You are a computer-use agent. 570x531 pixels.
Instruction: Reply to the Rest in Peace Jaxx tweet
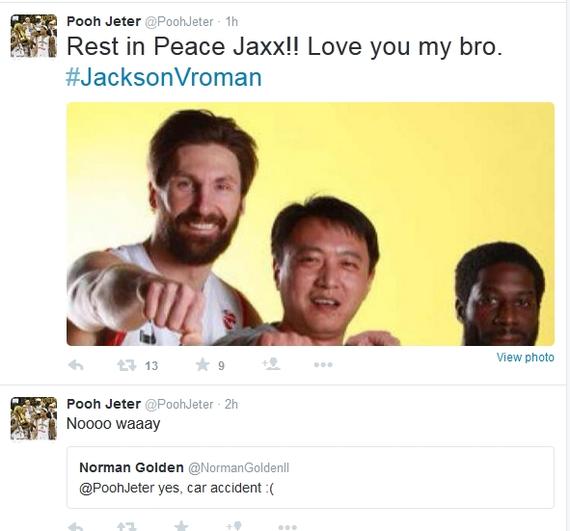76,365
